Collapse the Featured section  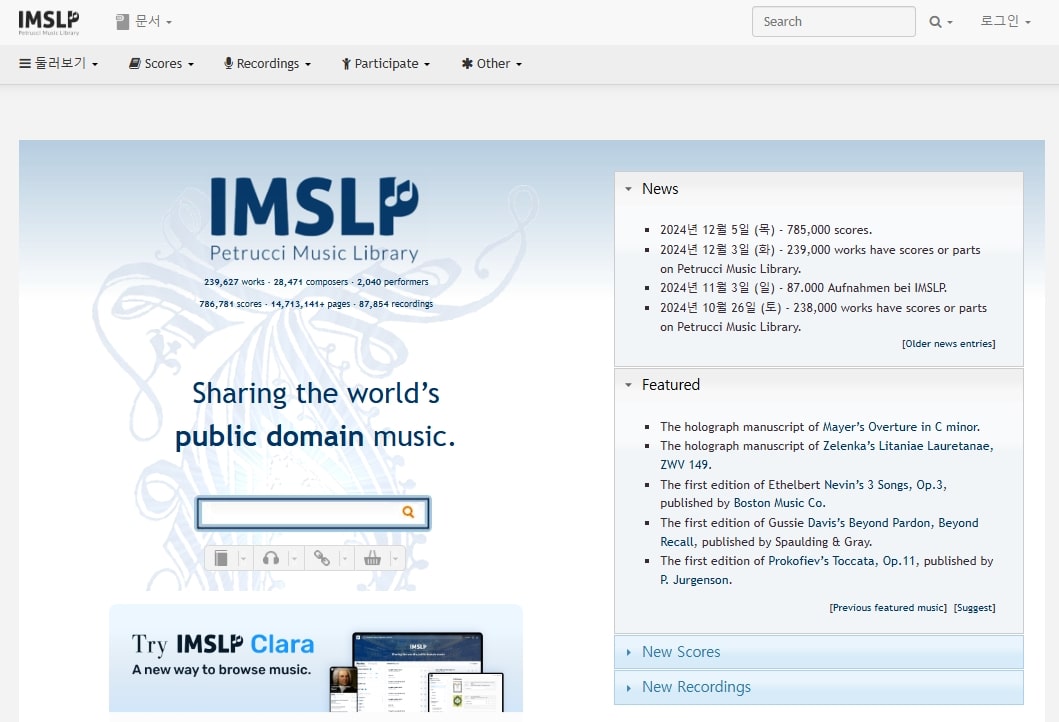(663, 385)
